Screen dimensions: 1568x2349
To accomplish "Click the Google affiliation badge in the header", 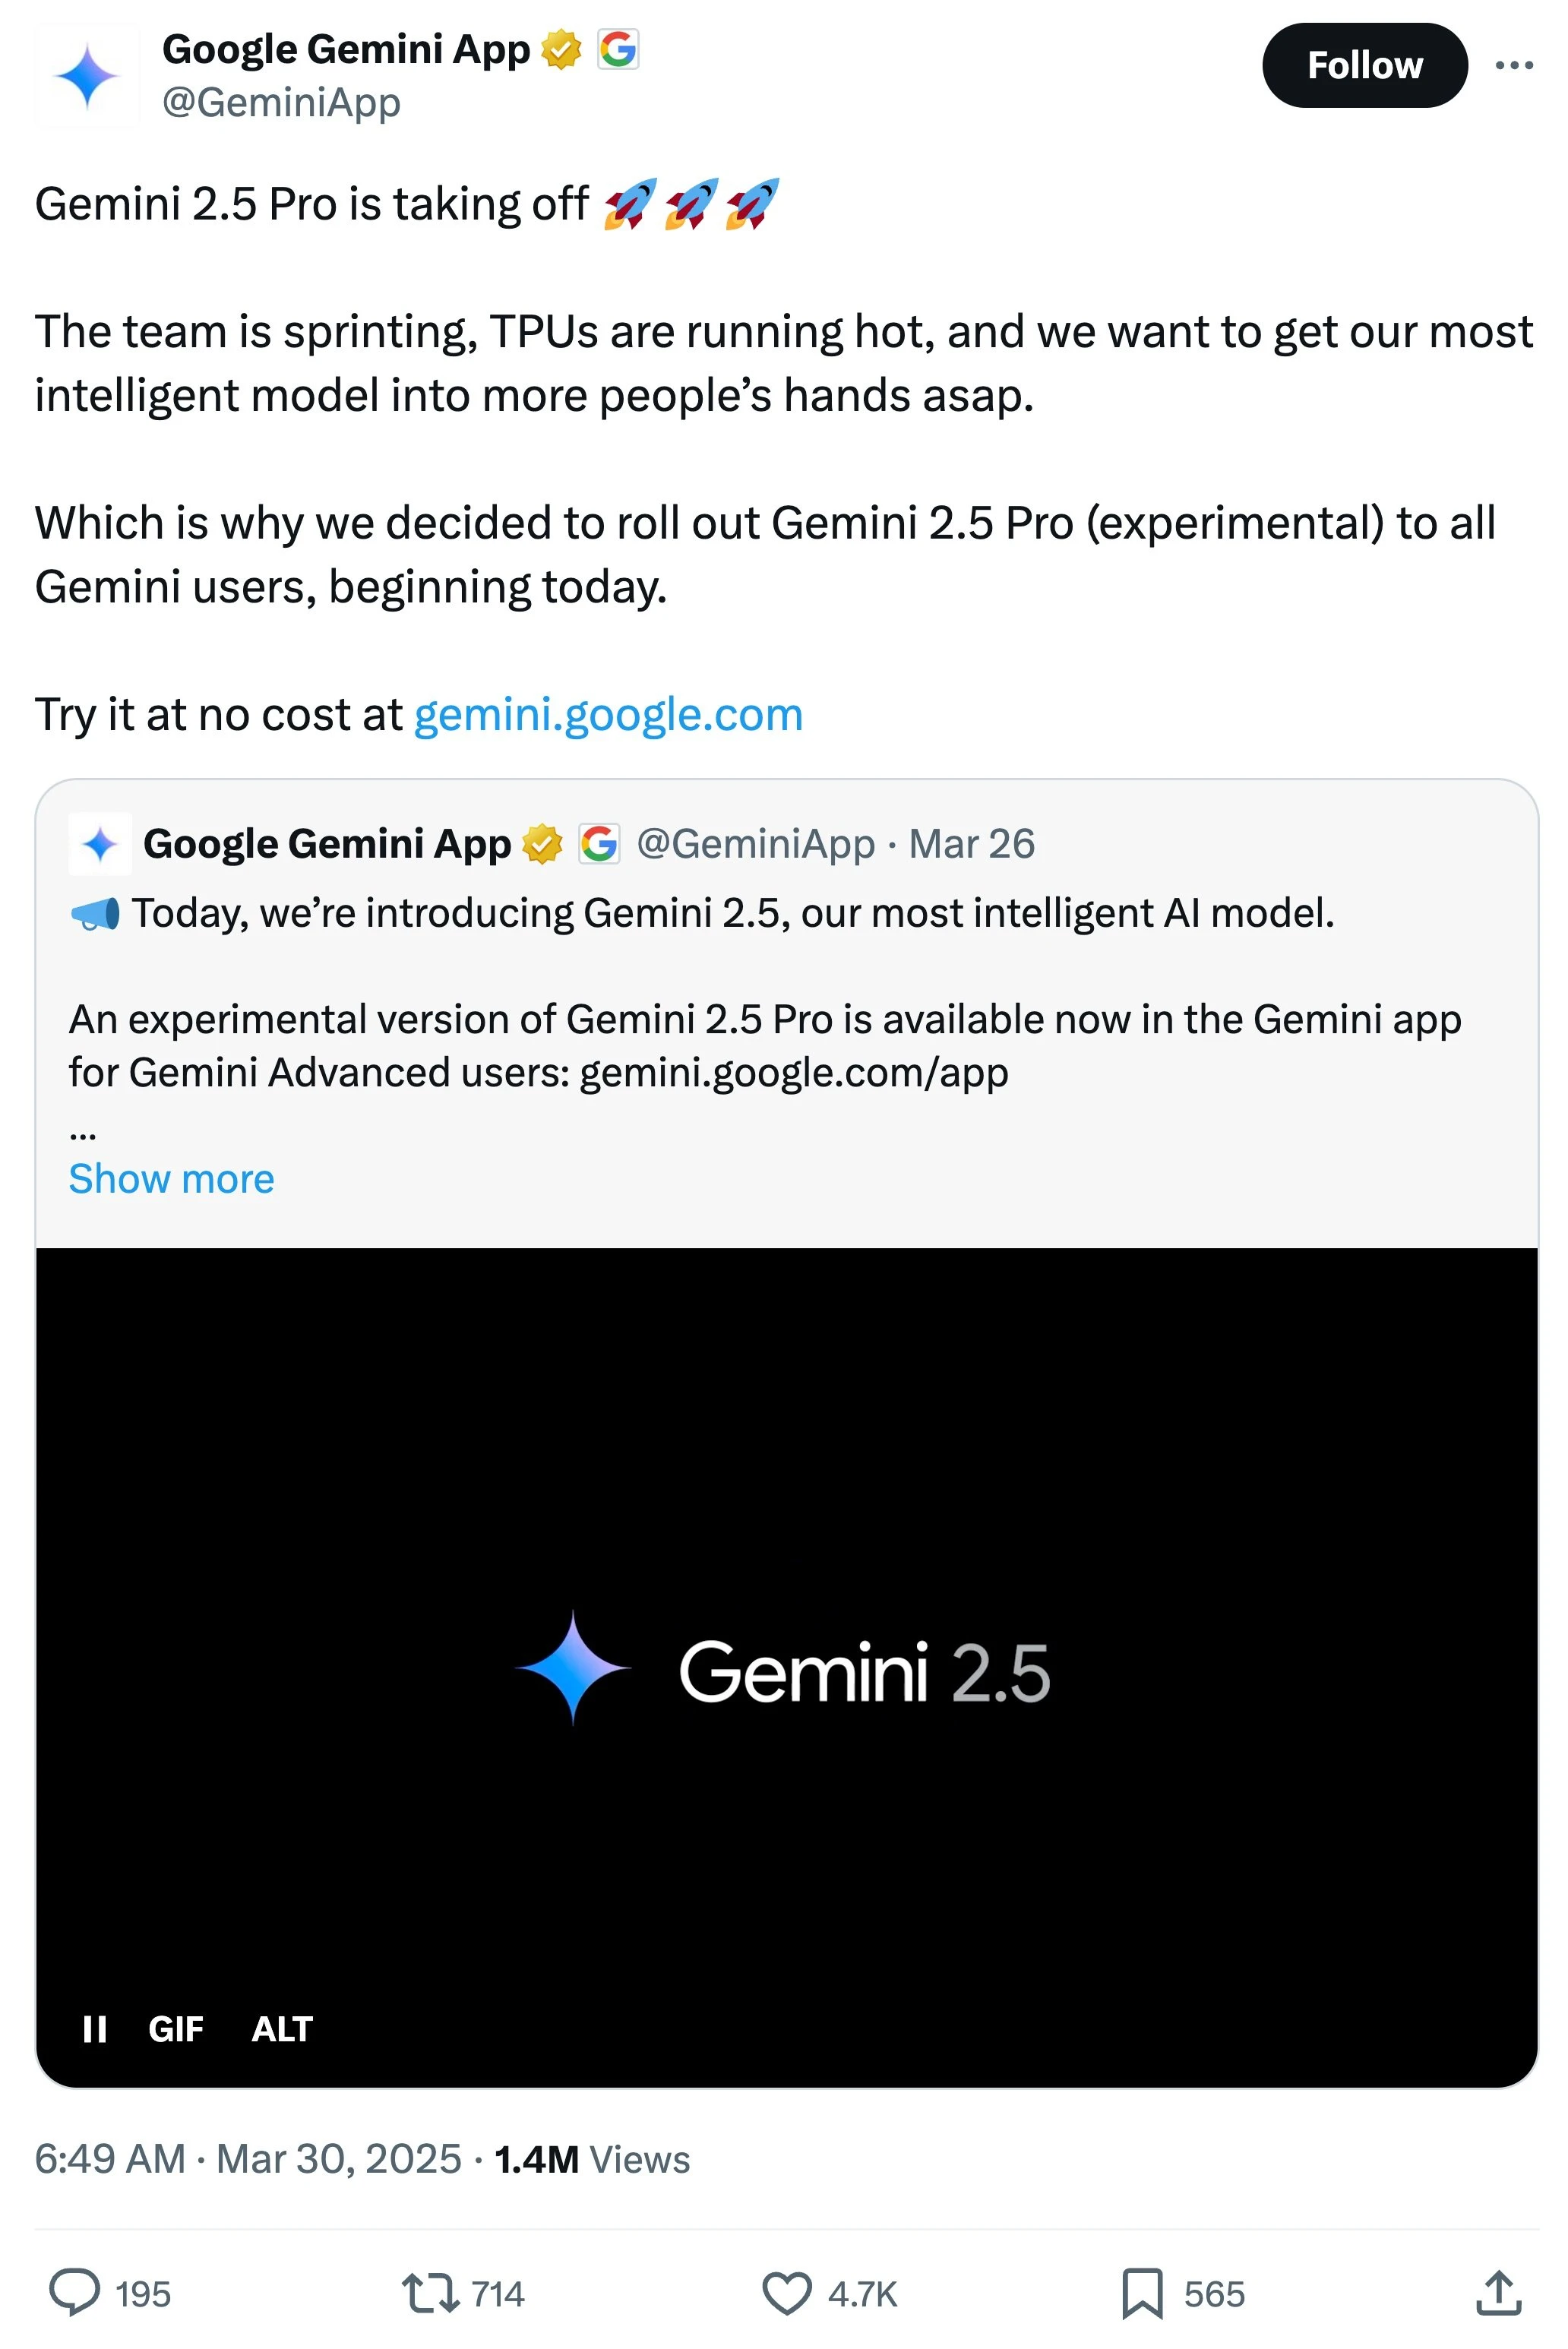I will point(618,49).
